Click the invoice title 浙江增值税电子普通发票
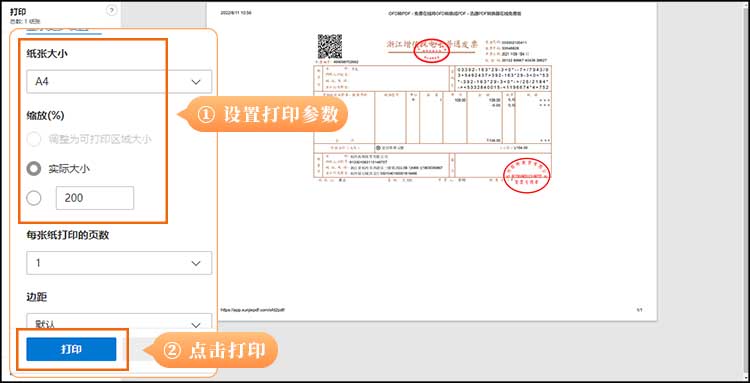 432,44
